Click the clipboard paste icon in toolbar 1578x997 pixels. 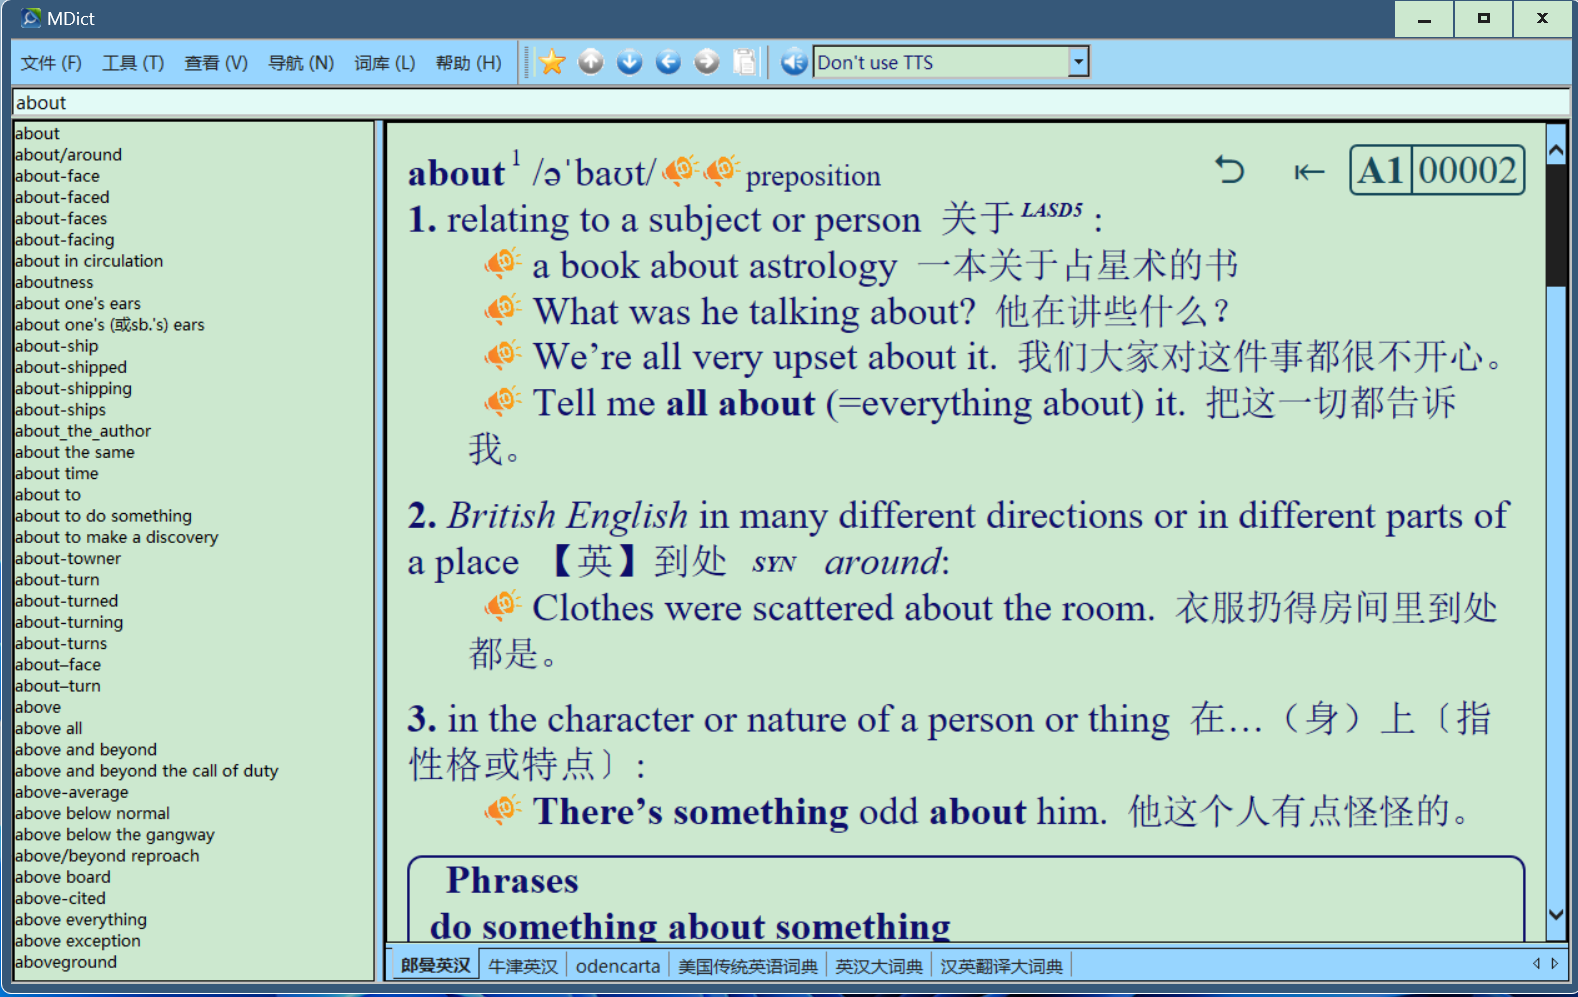point(745,63)
